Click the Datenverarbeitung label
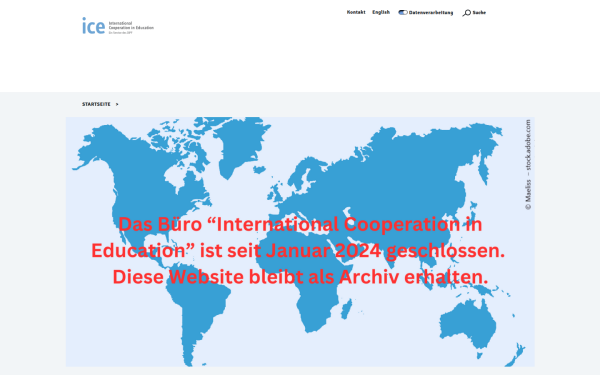This screenshot has width=600, height=375. 431,13
